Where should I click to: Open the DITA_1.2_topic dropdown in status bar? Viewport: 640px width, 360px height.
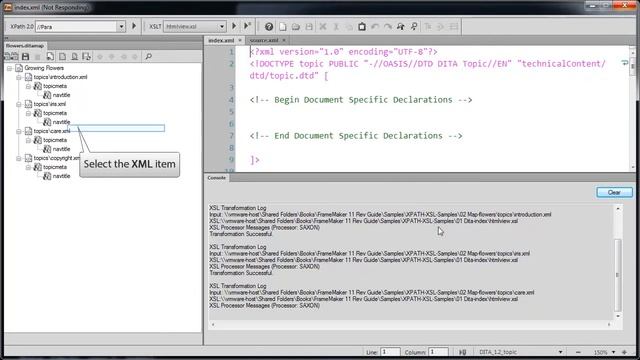click(560, 352)
